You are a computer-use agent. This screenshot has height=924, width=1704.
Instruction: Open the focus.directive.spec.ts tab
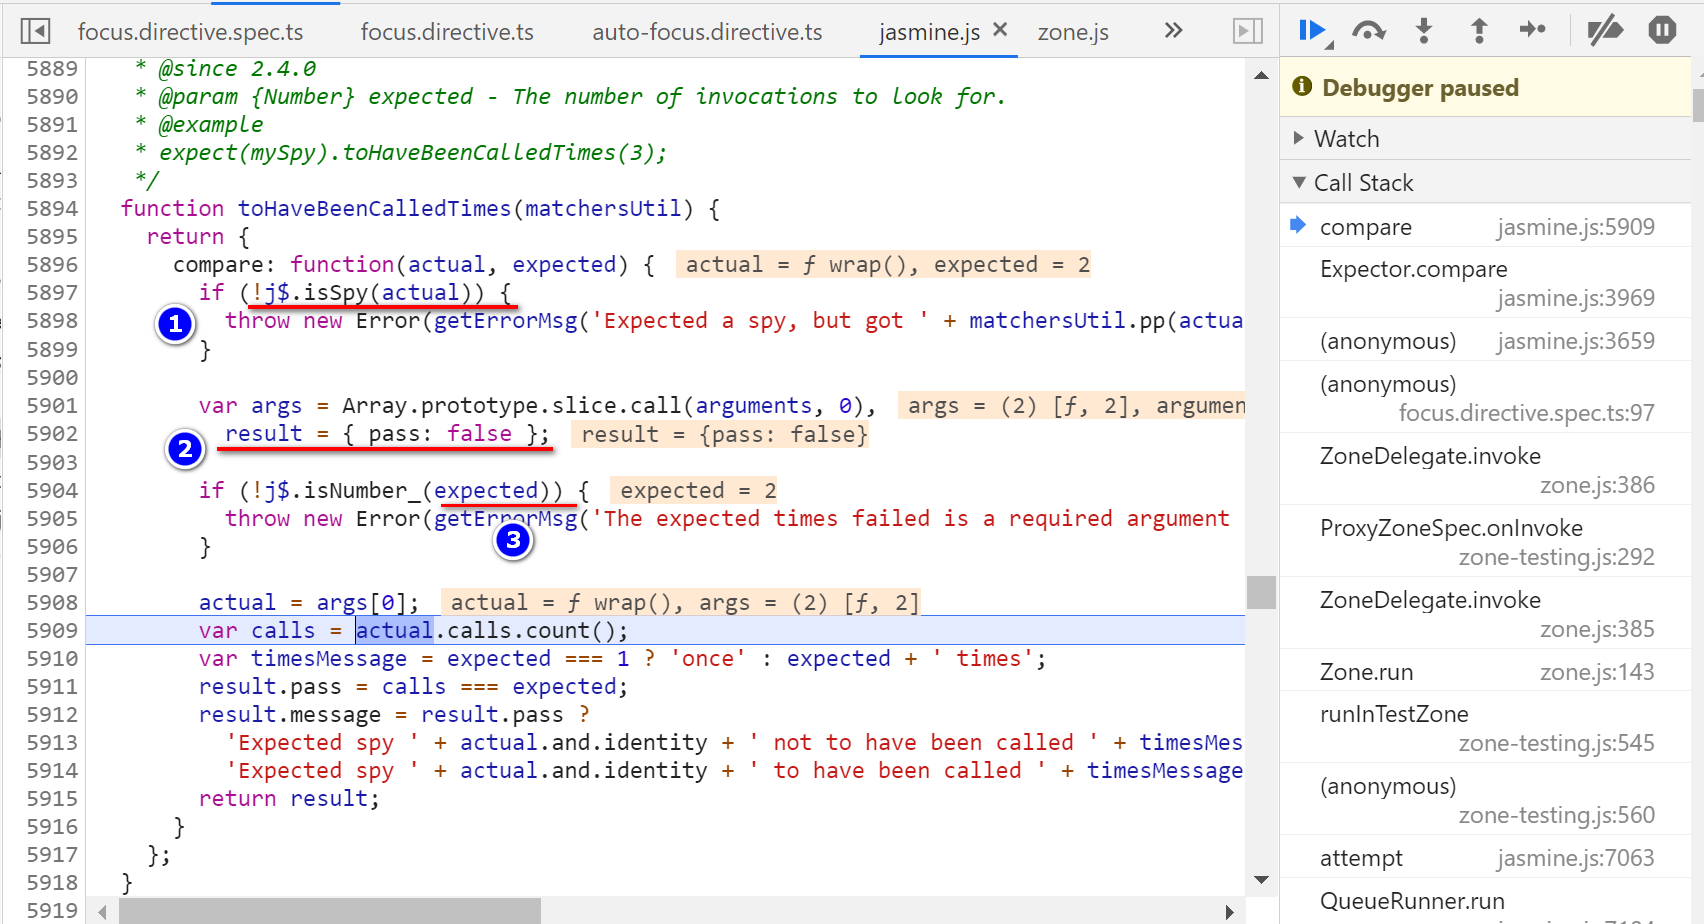190,32
